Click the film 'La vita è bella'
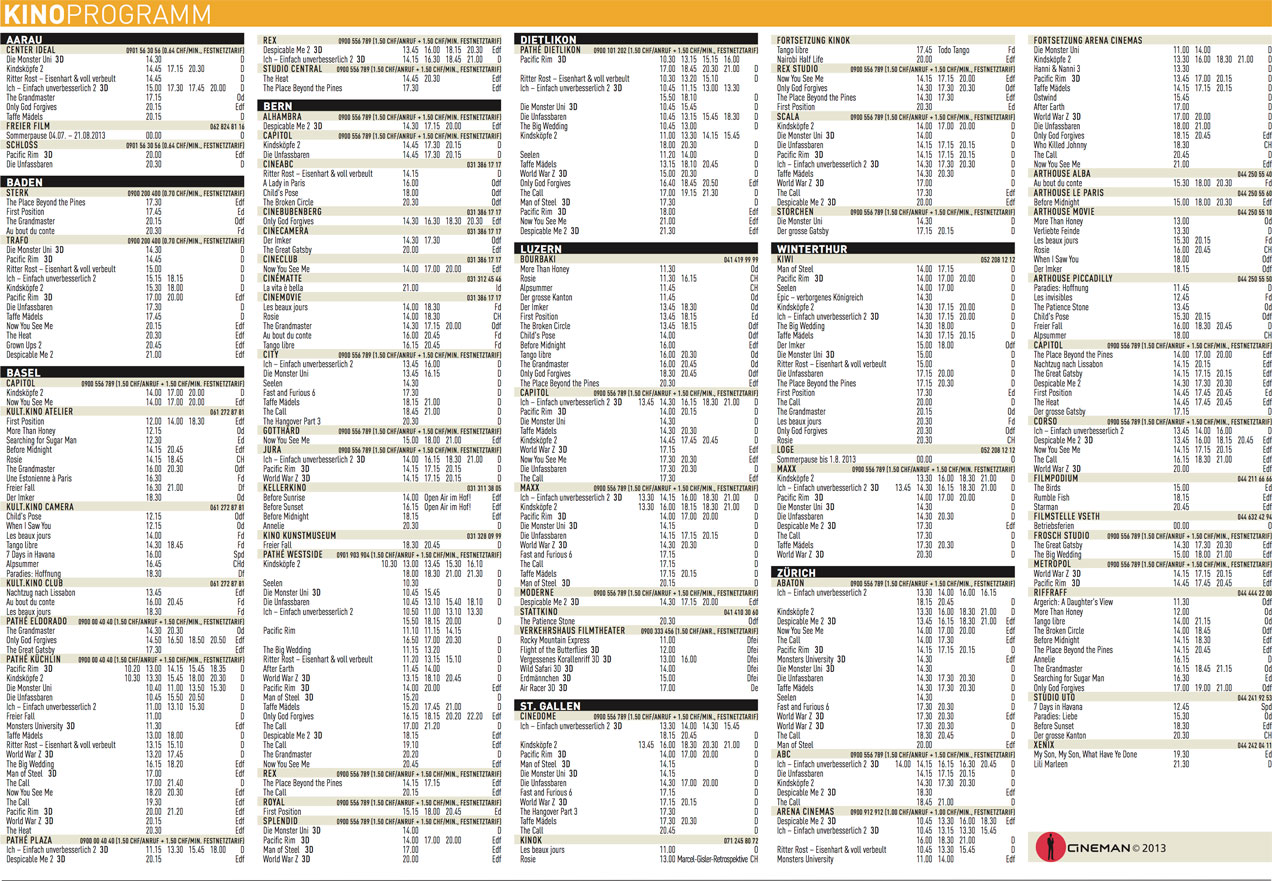1272x881 pixels. point(284,288)
